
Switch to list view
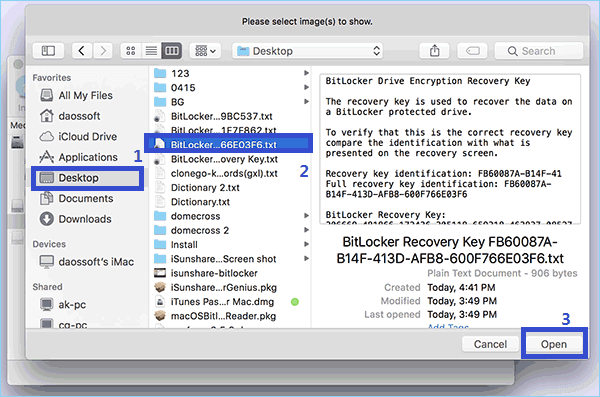[151, 51]
